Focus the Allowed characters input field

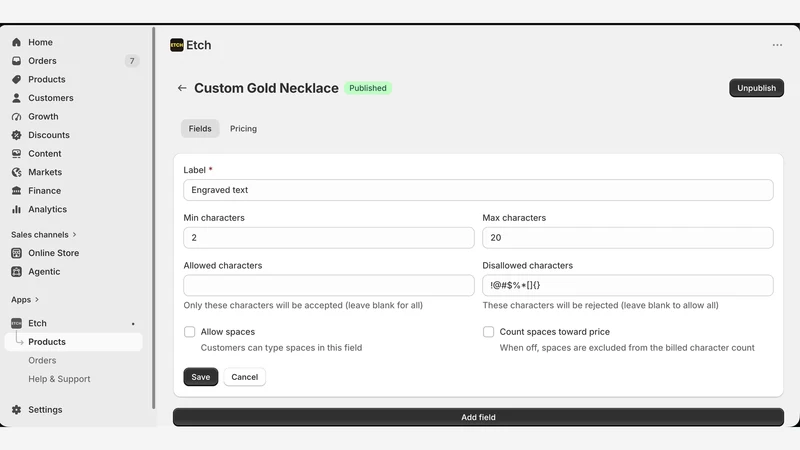329,285
